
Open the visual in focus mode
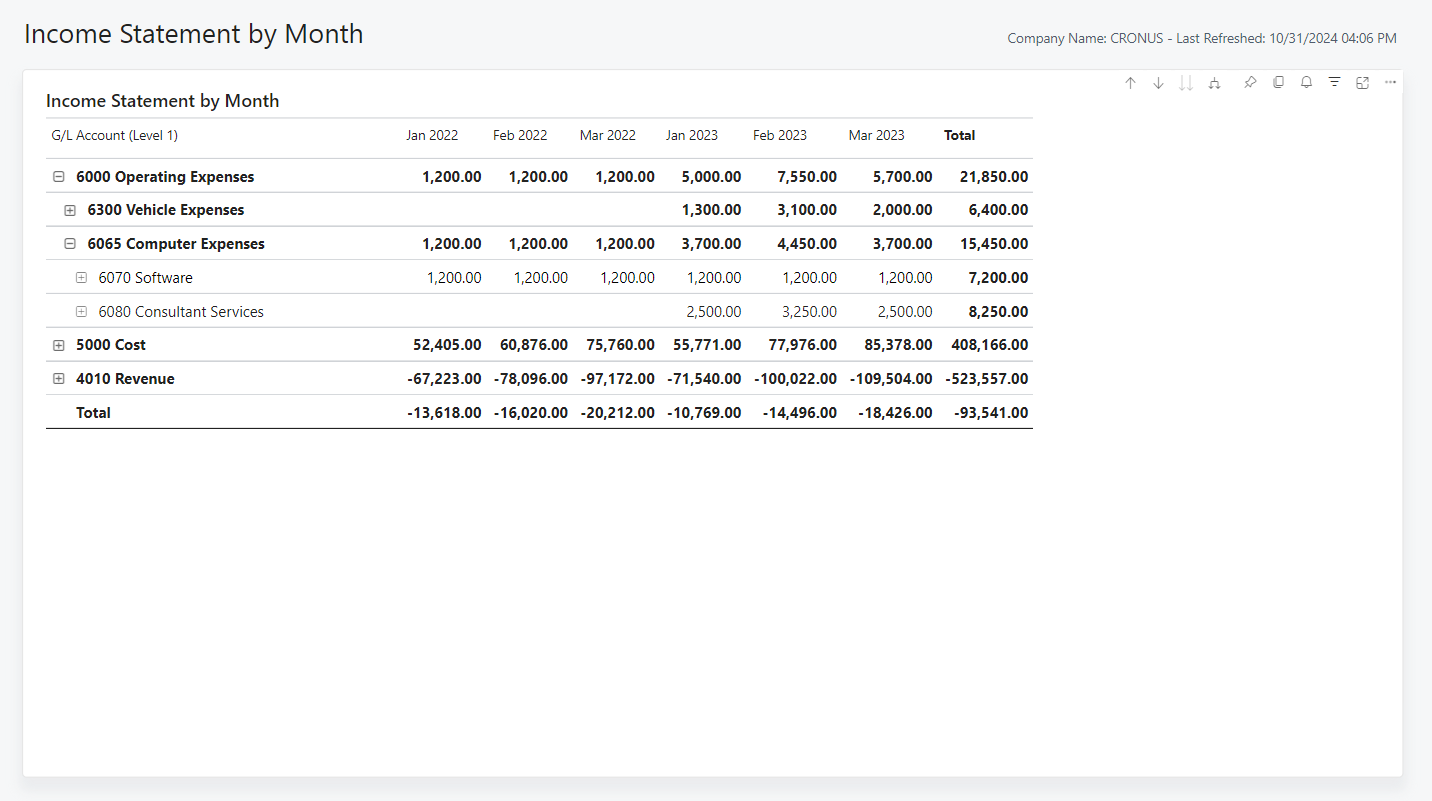(x=1362, y=82)
